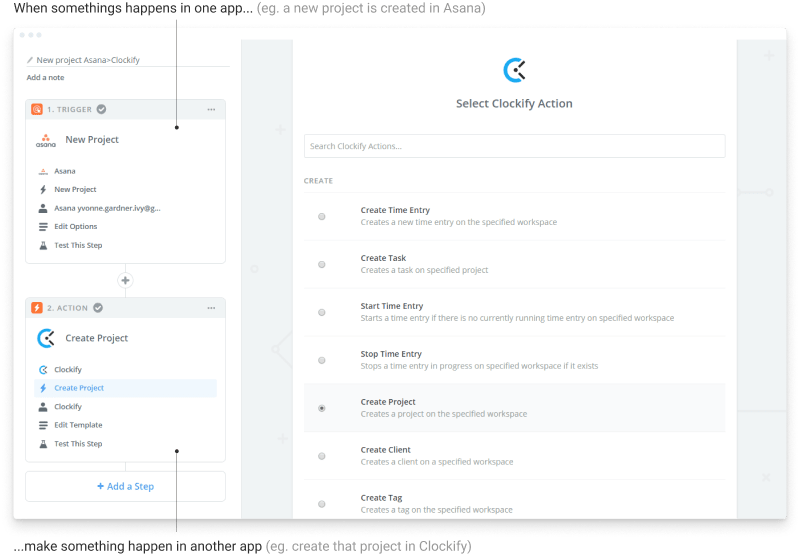Select the Create Tag radio button
Screen dimensions: 800x555
tap(322, 504)
